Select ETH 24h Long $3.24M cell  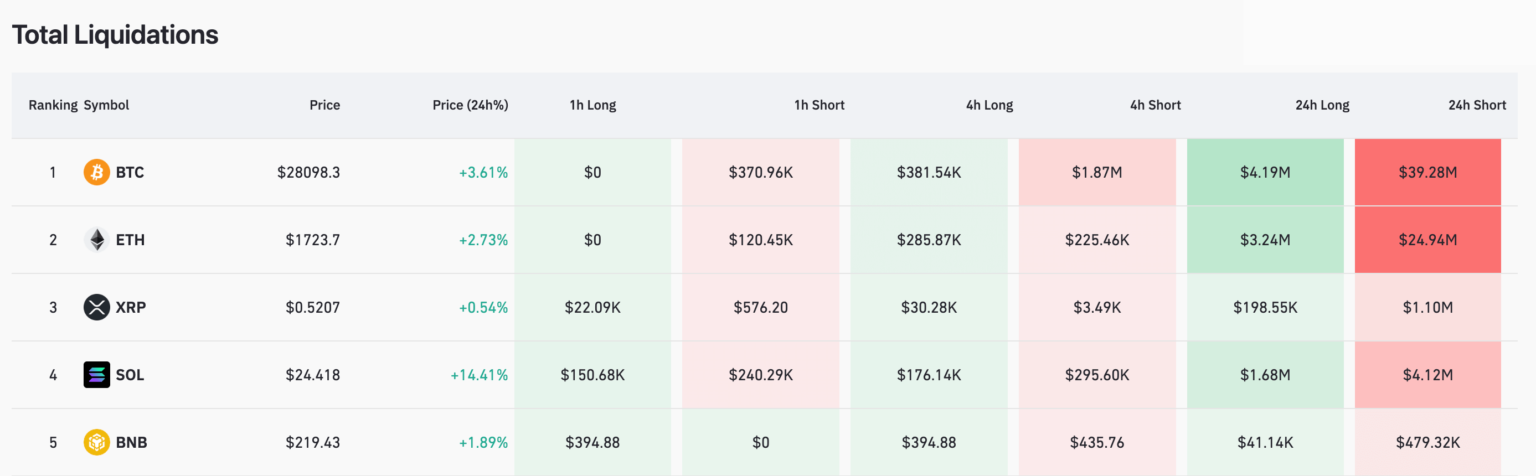tap(1264, 240)
